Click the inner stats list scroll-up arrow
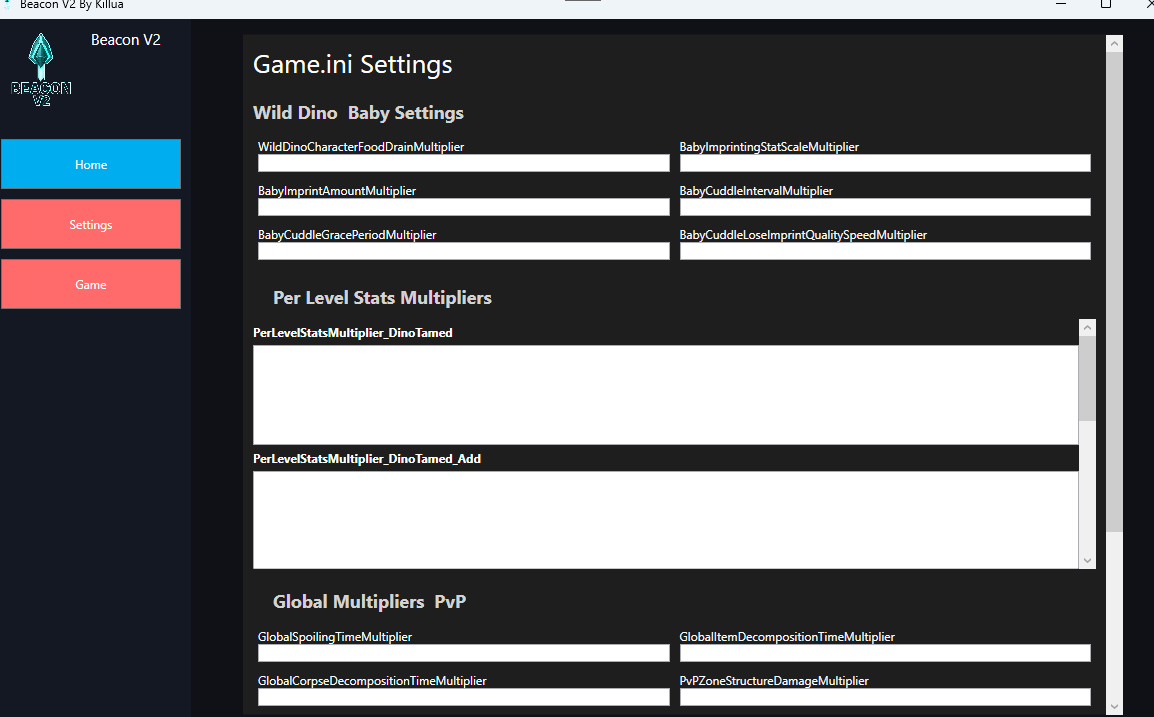Image resolution: width=1154 pixels, height=717 pixels. (x=1087, y=327)
